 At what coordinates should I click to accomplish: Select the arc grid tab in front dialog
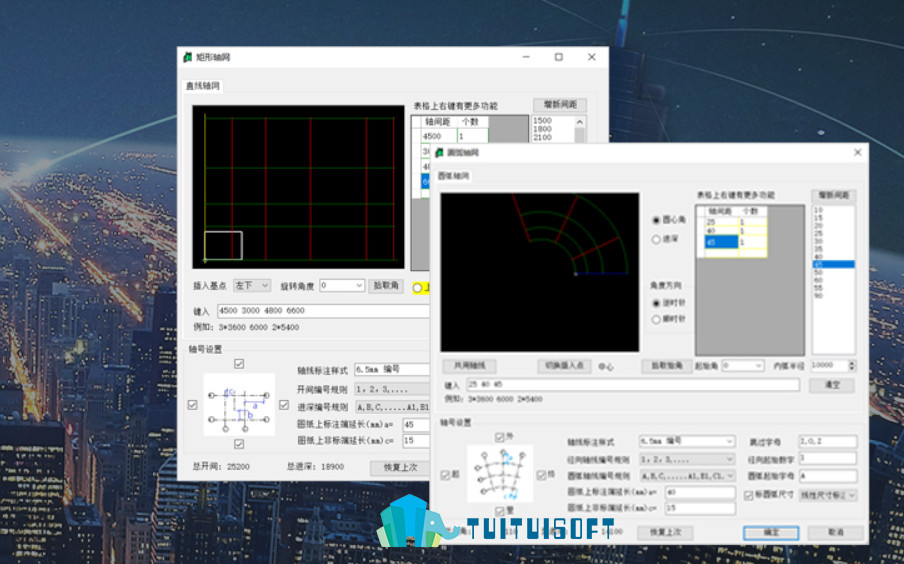(454, 176)
